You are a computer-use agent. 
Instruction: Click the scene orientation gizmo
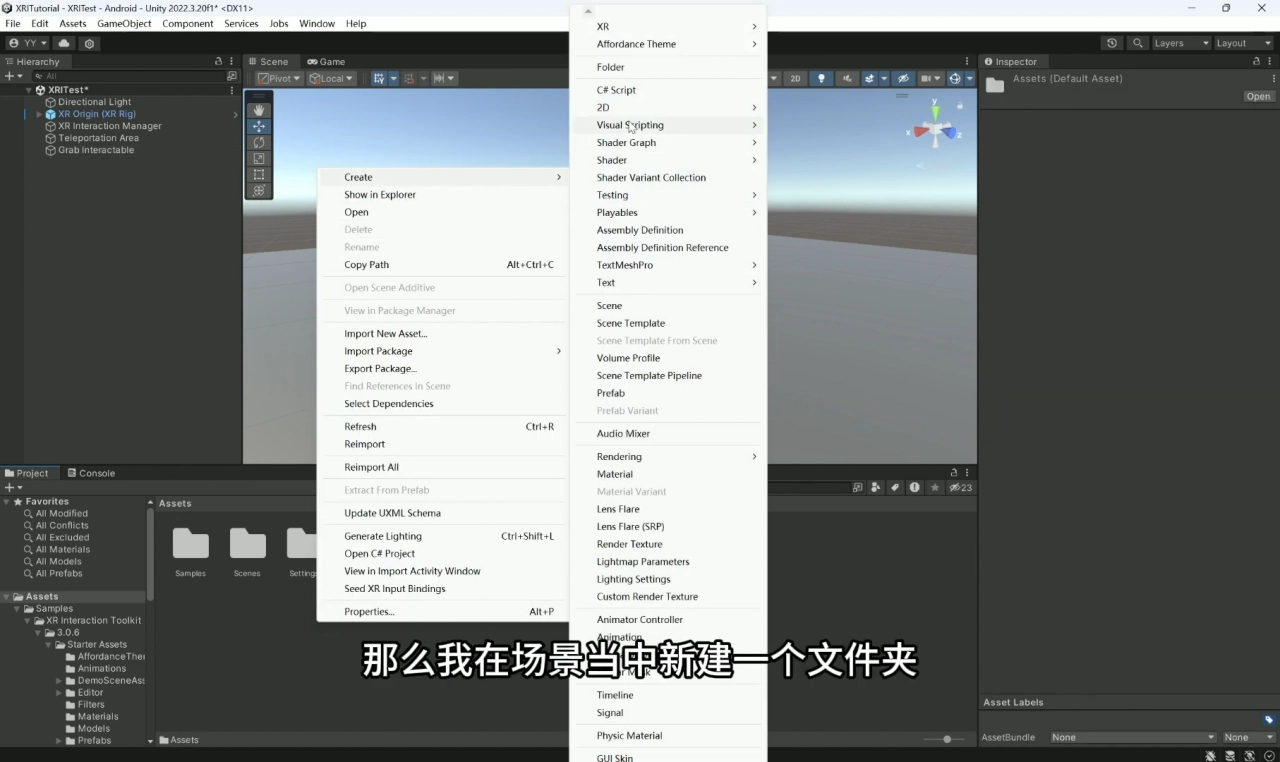936,129
